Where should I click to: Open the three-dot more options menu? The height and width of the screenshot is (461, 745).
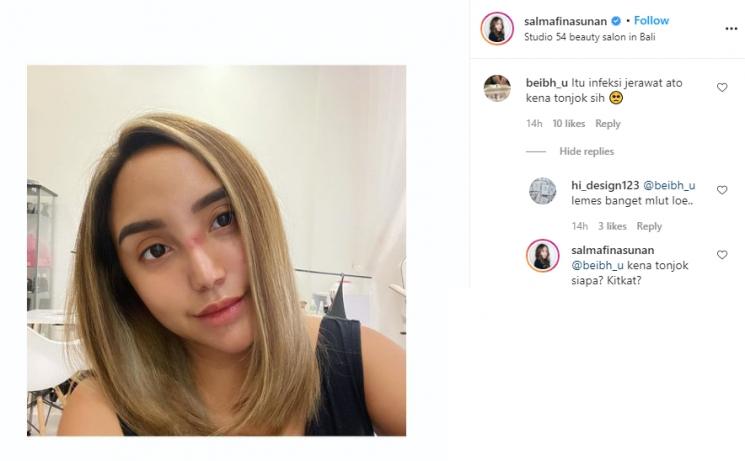pyautogui.click(x=731, y=29)
